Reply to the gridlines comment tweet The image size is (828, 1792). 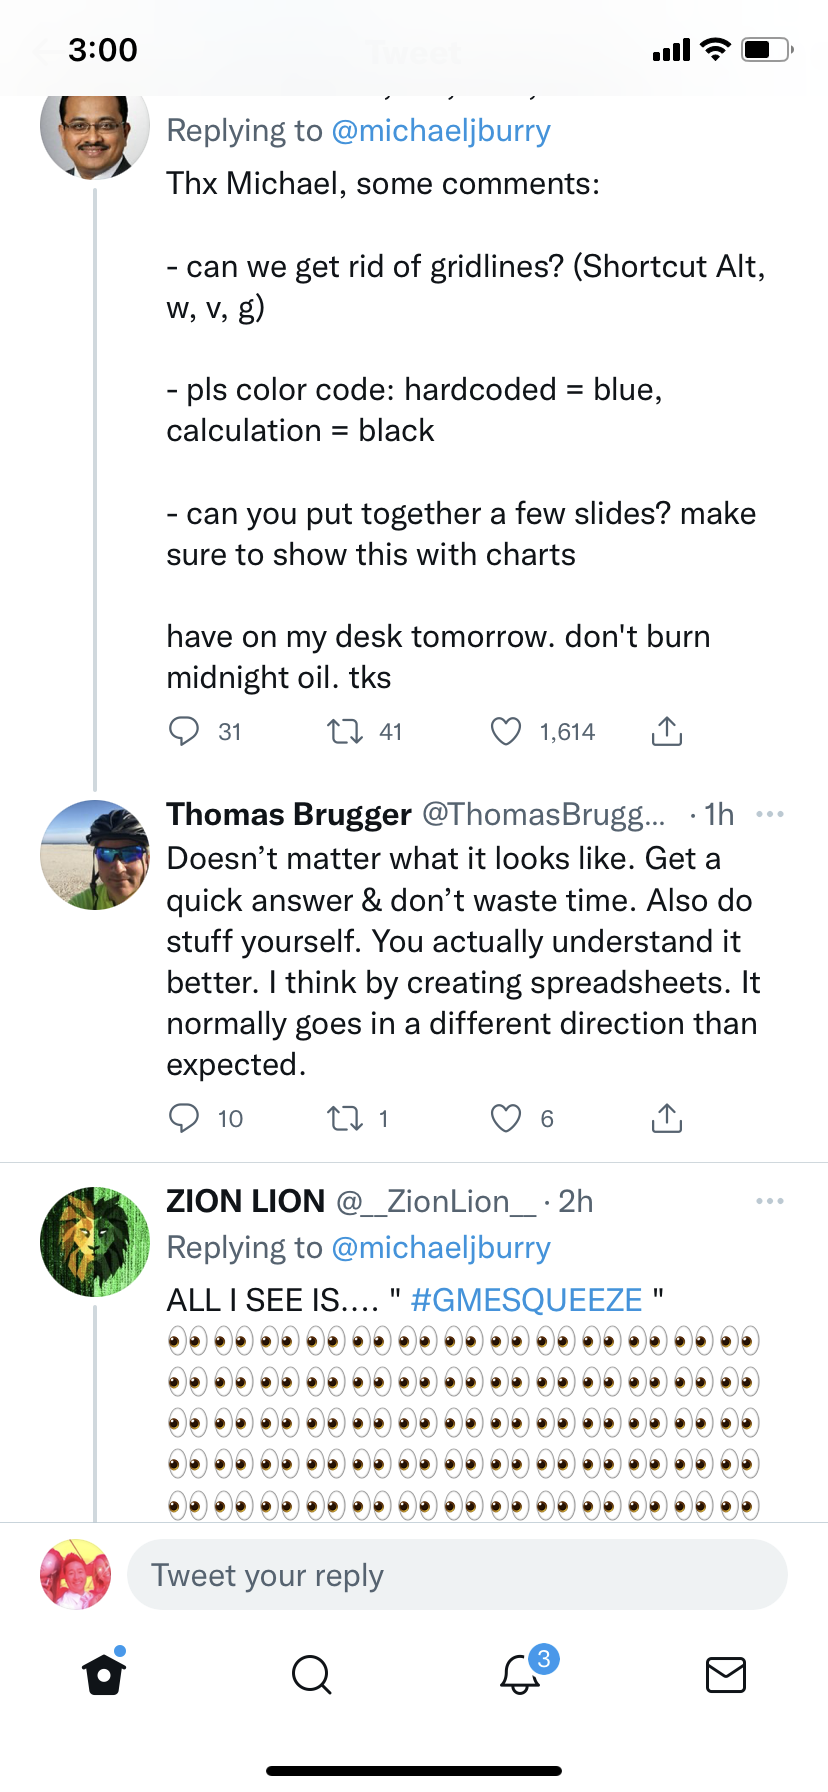tap(184, 732)
